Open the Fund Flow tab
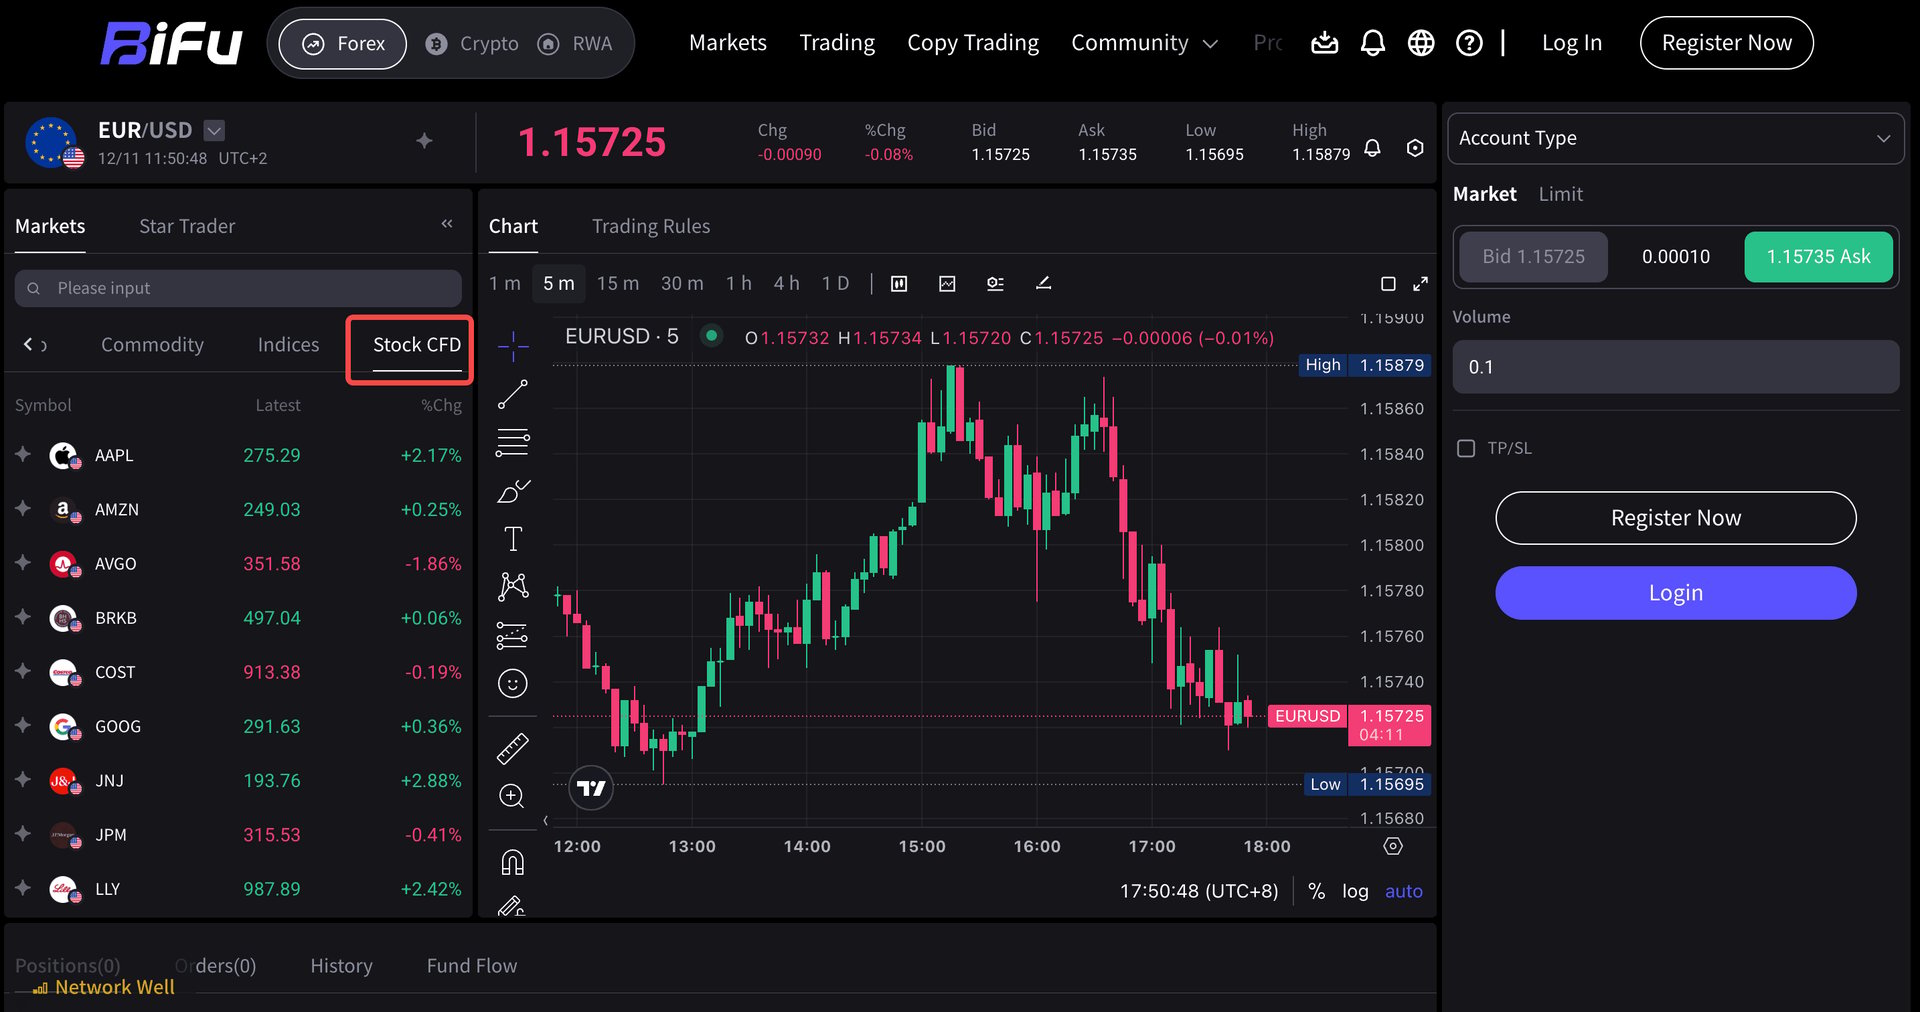 472,966
